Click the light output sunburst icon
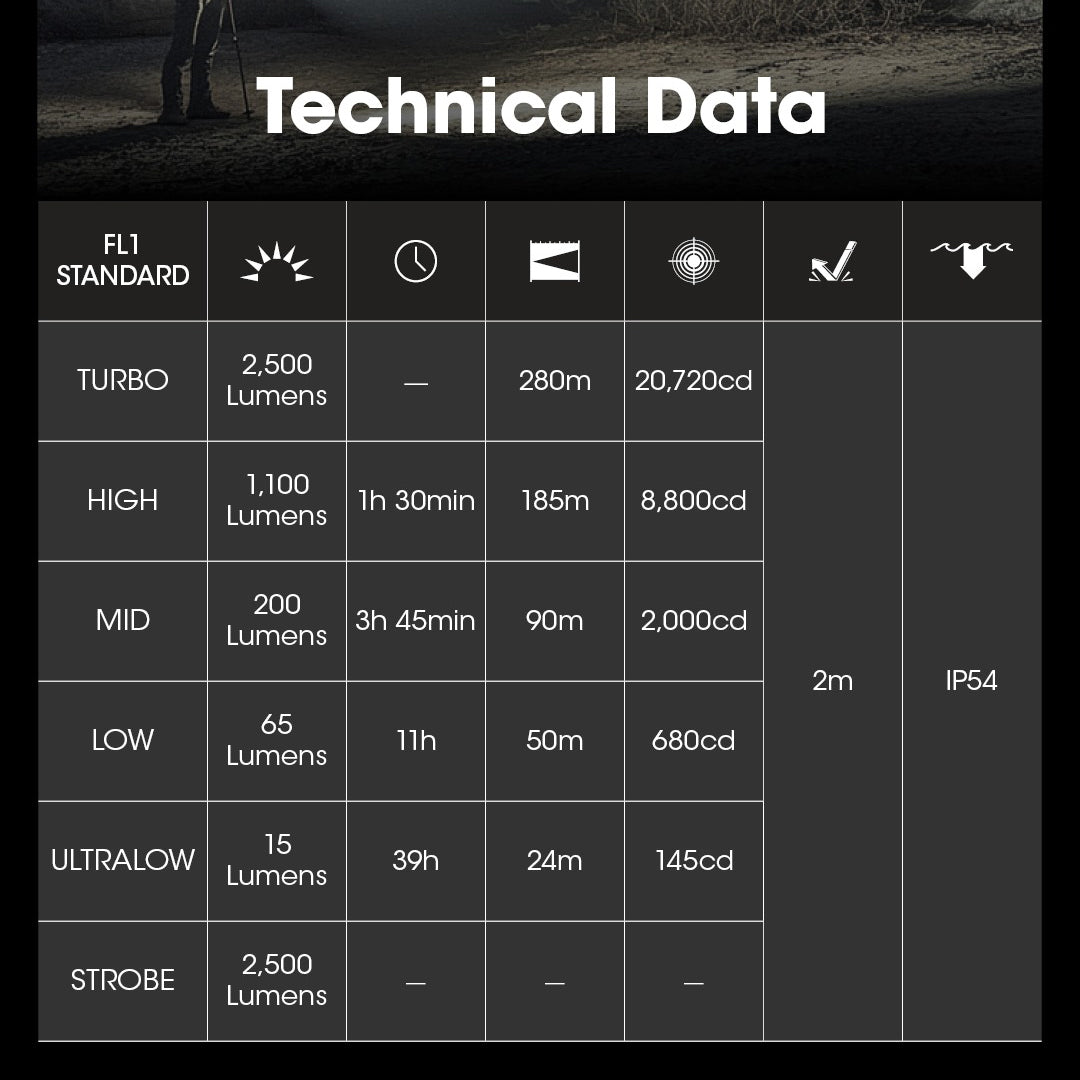Image resolution: width=1080 pixels, height=1080 pixels. click(276, 262)
